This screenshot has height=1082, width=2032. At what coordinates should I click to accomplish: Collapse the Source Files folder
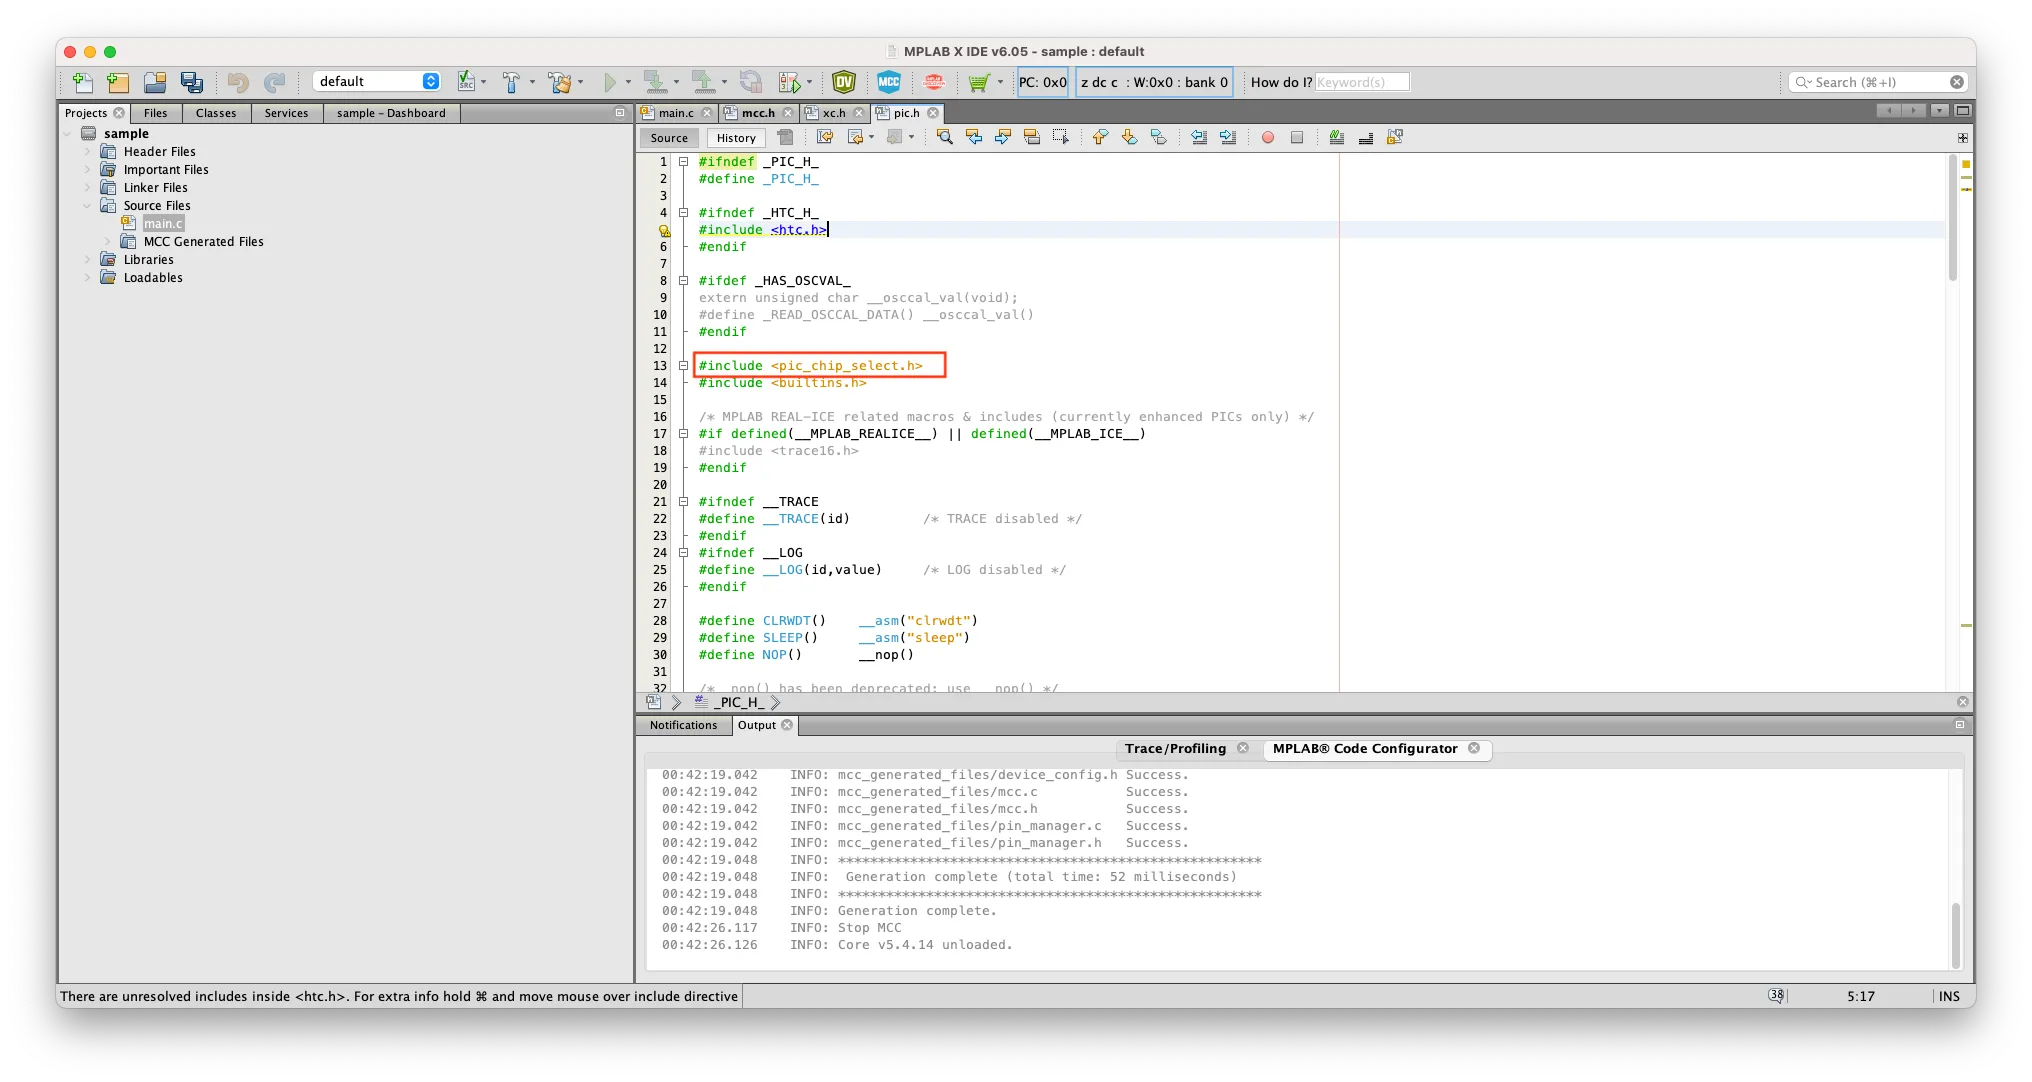[87, 206]
